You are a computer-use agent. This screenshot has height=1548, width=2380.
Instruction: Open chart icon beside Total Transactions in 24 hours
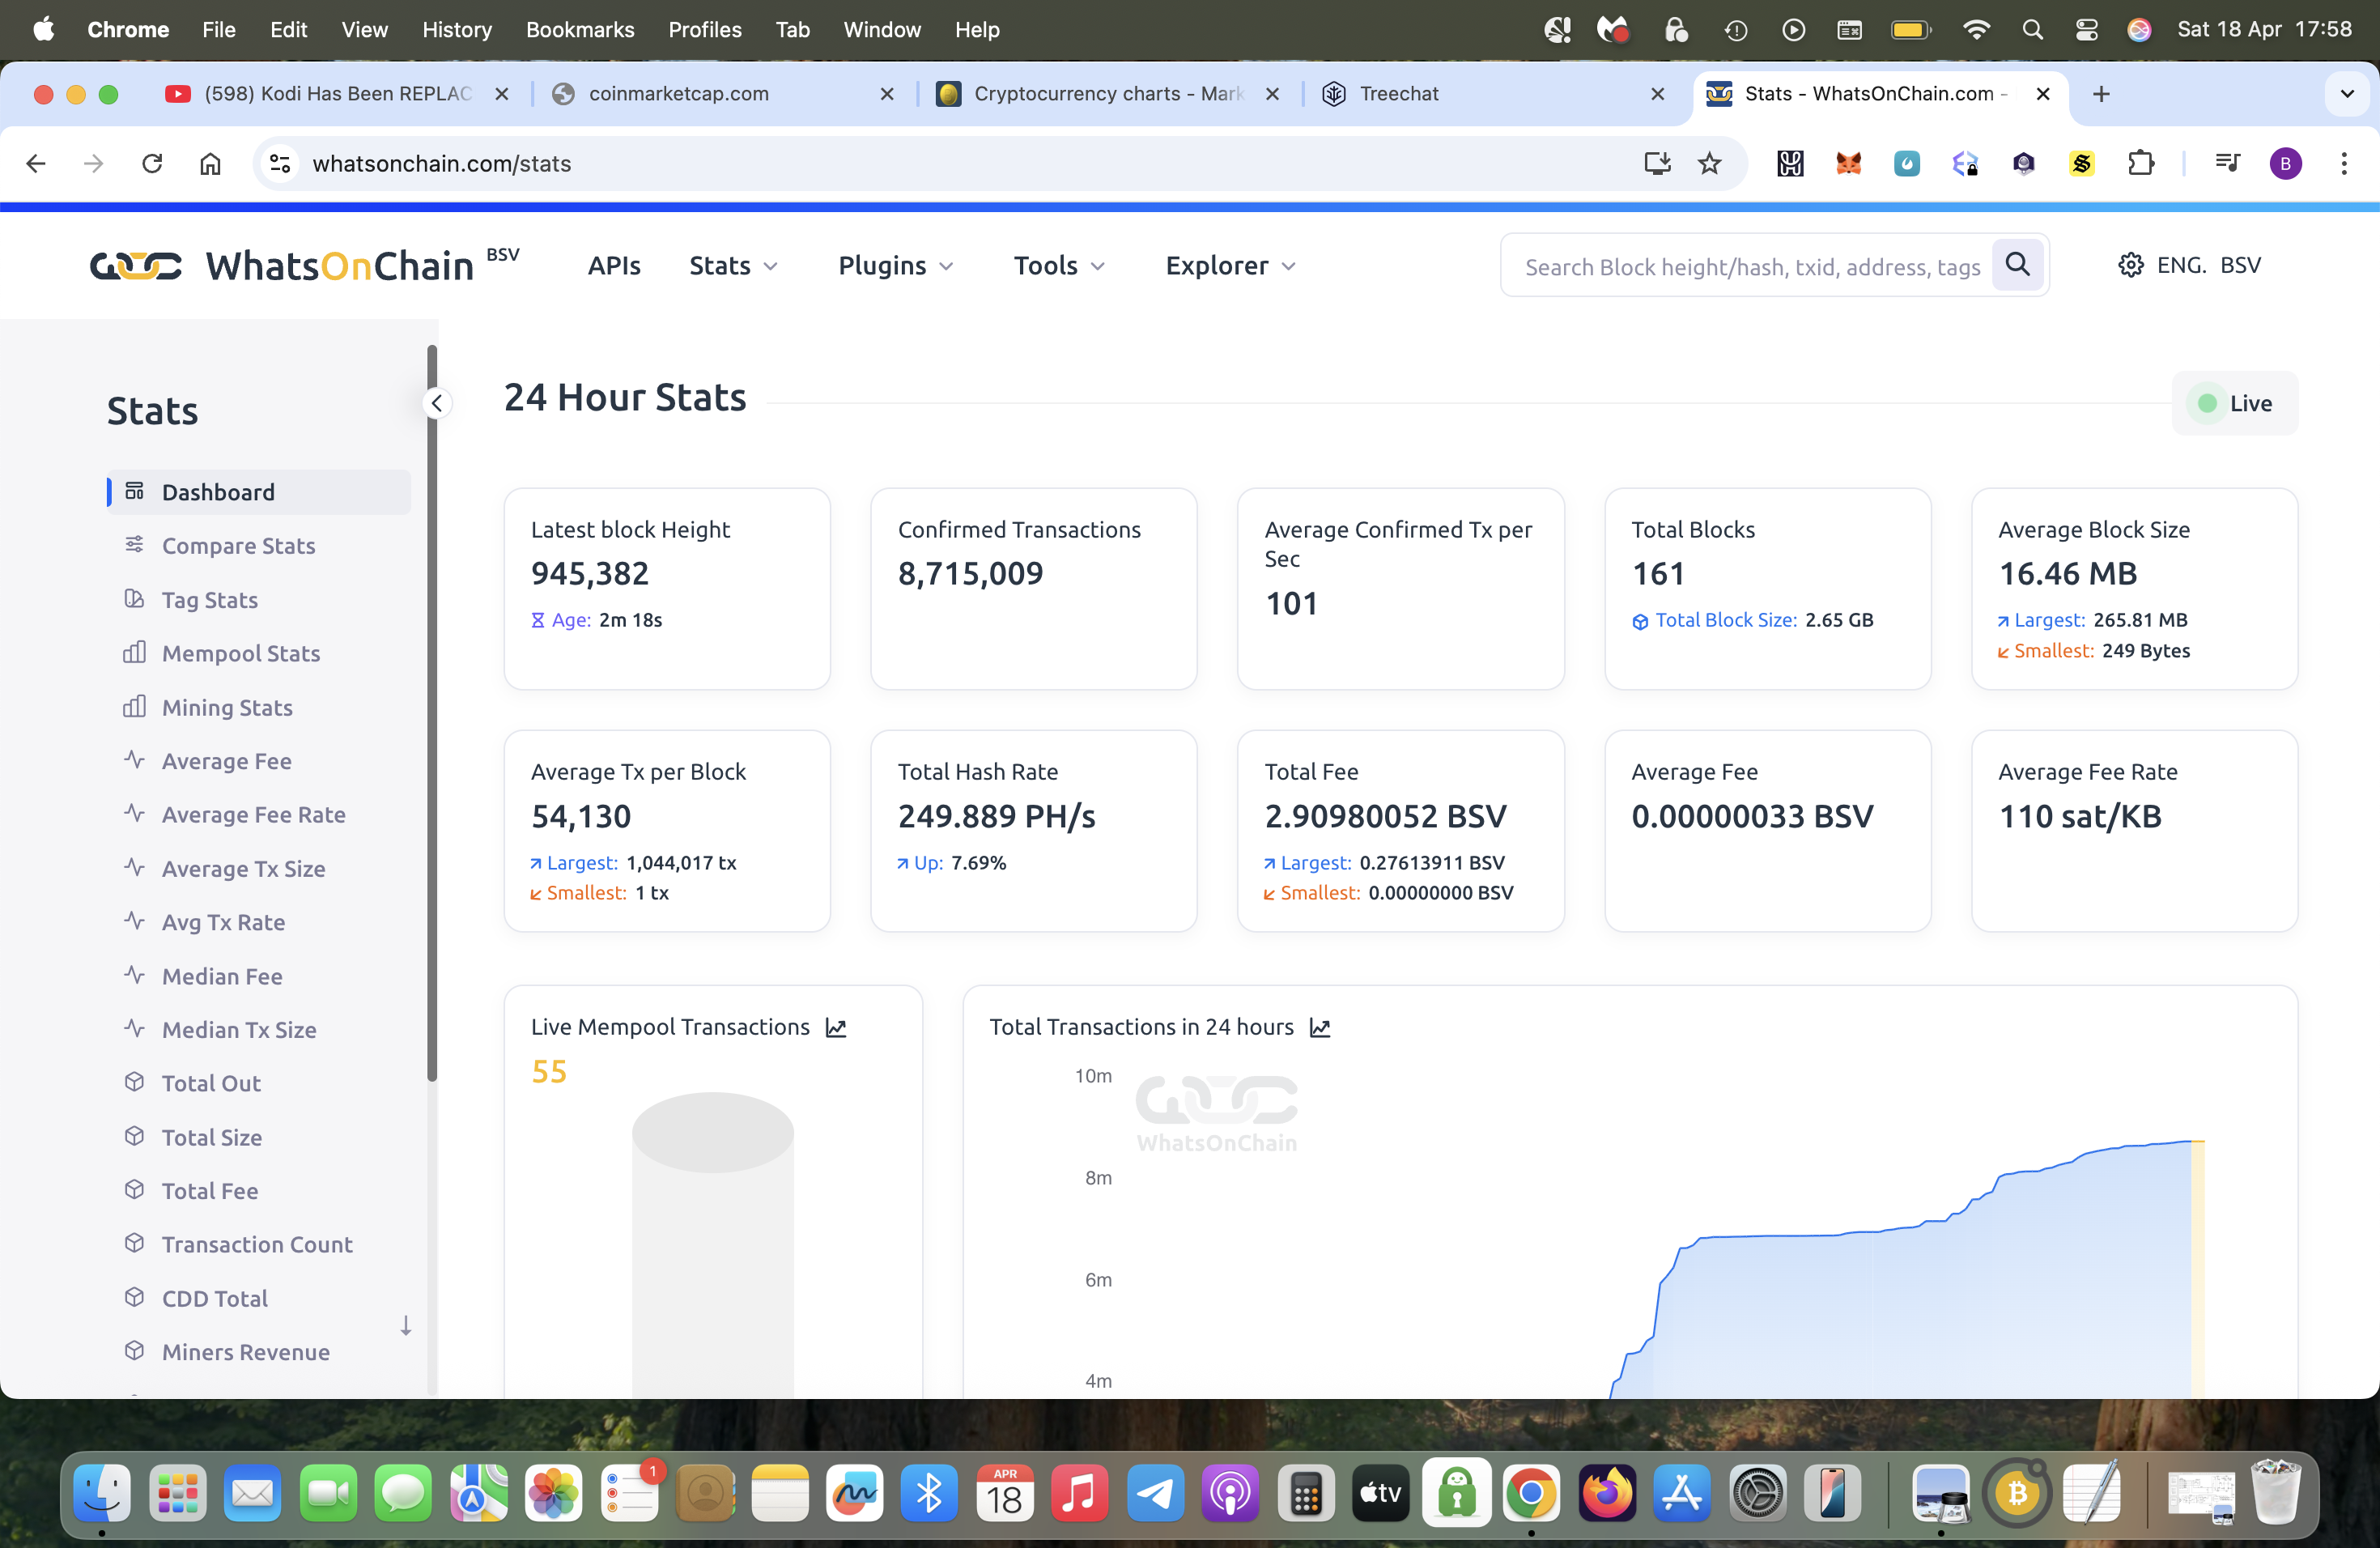(1320, 1027)
